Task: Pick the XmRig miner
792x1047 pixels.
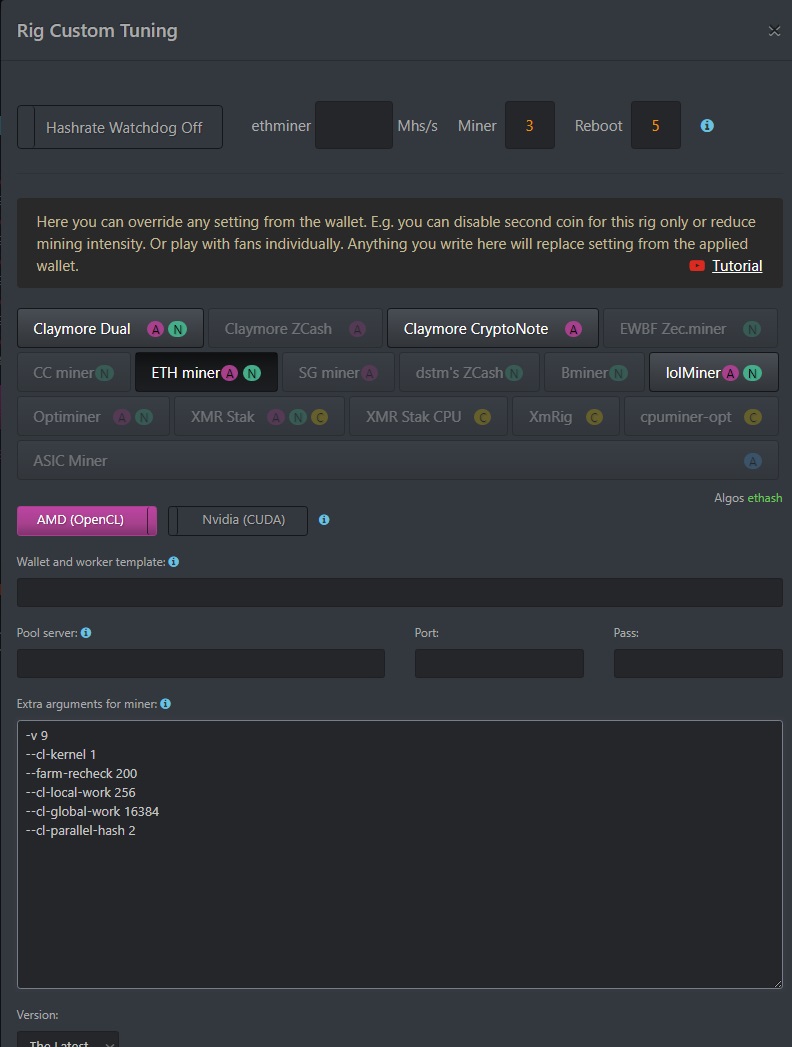Action: click(566, 417)
